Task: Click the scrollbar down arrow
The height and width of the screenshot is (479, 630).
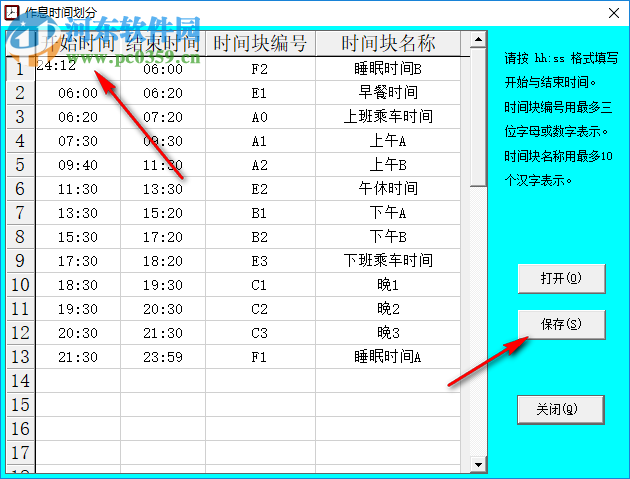Action: pyautogui.click(x=478, y=465)
